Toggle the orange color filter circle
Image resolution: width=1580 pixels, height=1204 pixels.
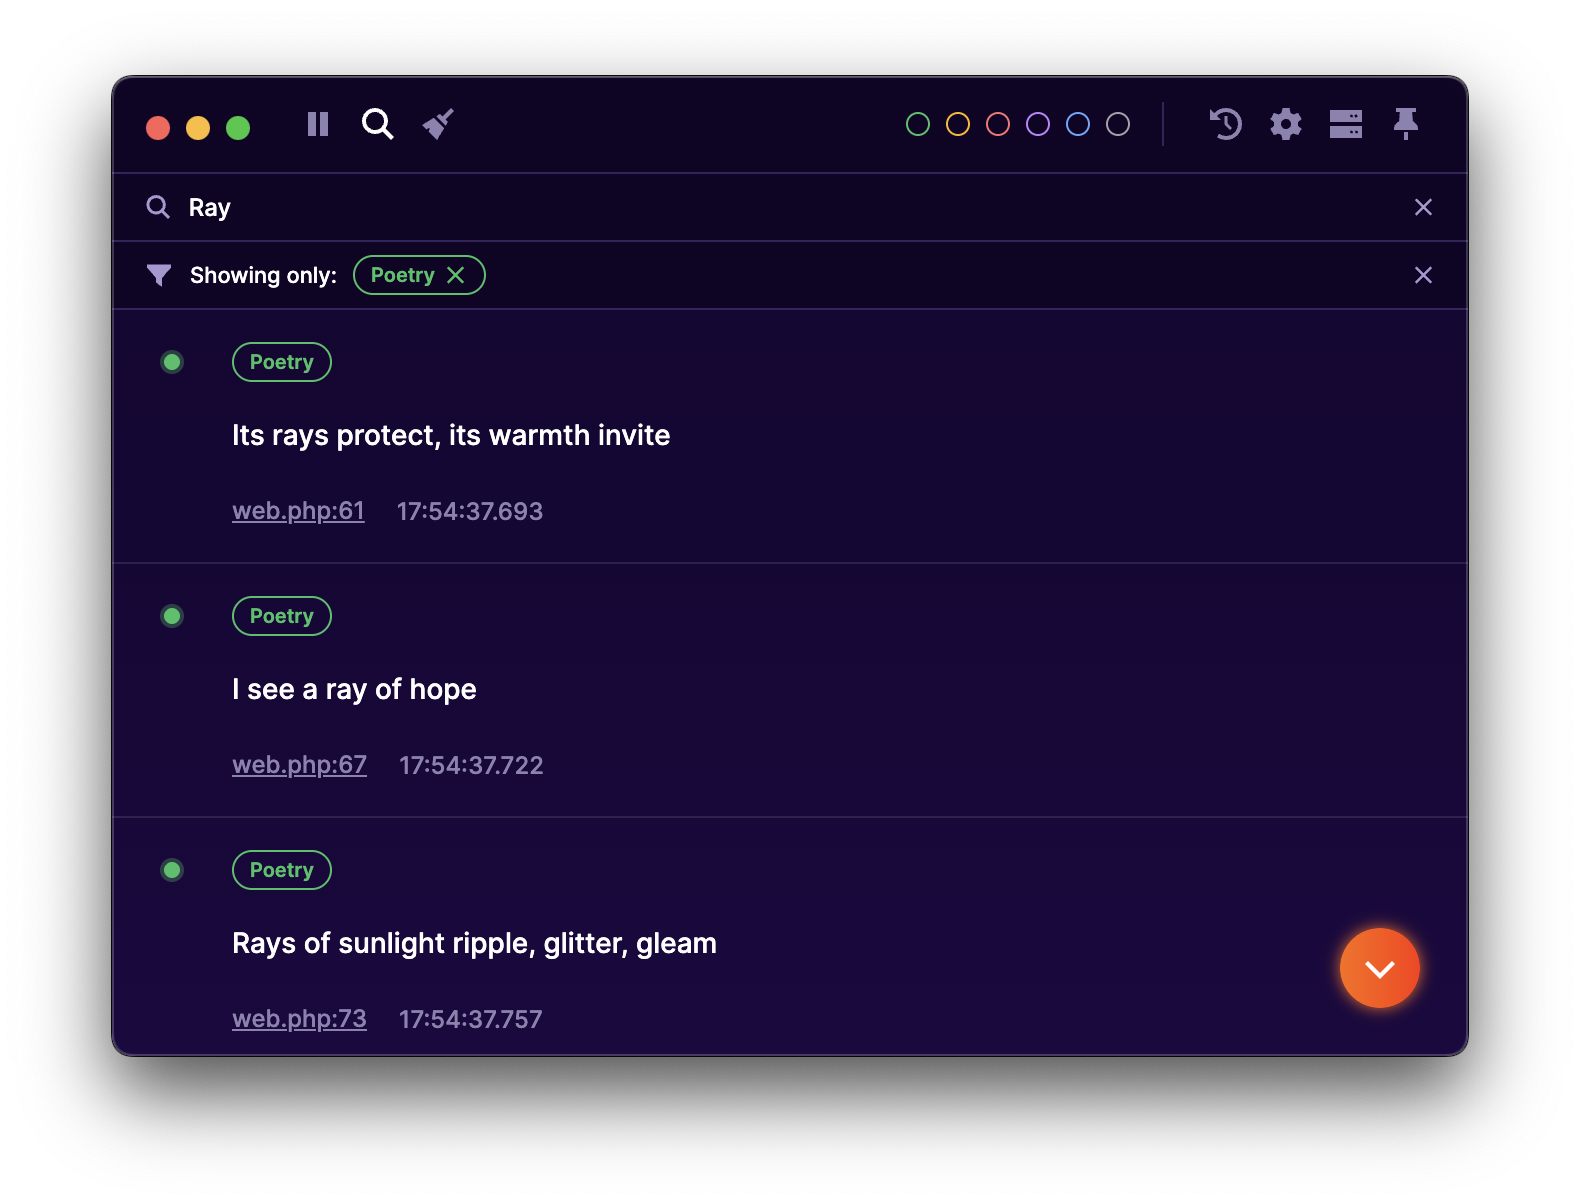[958, 124]
